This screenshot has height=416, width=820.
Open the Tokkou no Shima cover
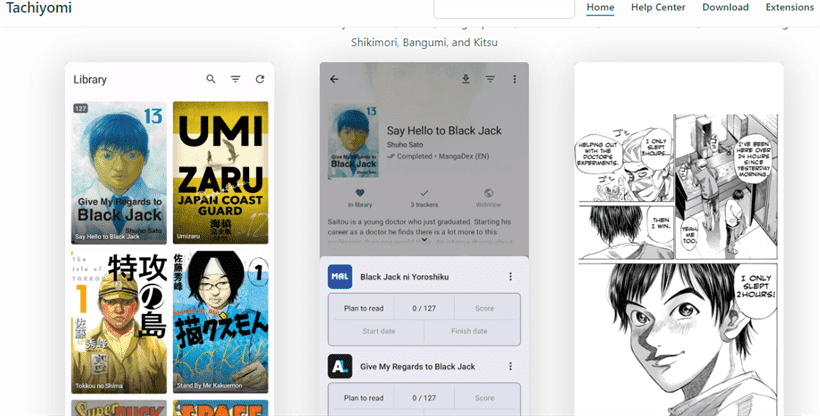tap(119, 322)
